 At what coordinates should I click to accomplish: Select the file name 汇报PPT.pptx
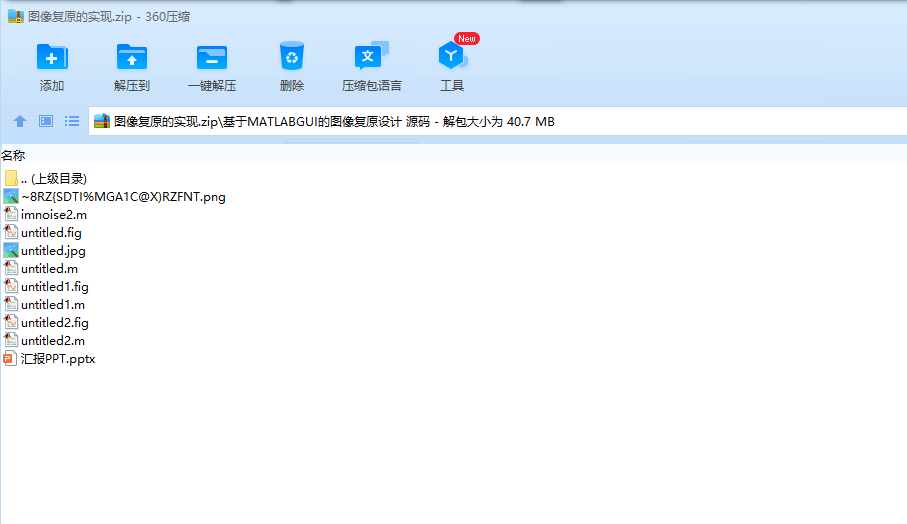click(x=58, y=359)
